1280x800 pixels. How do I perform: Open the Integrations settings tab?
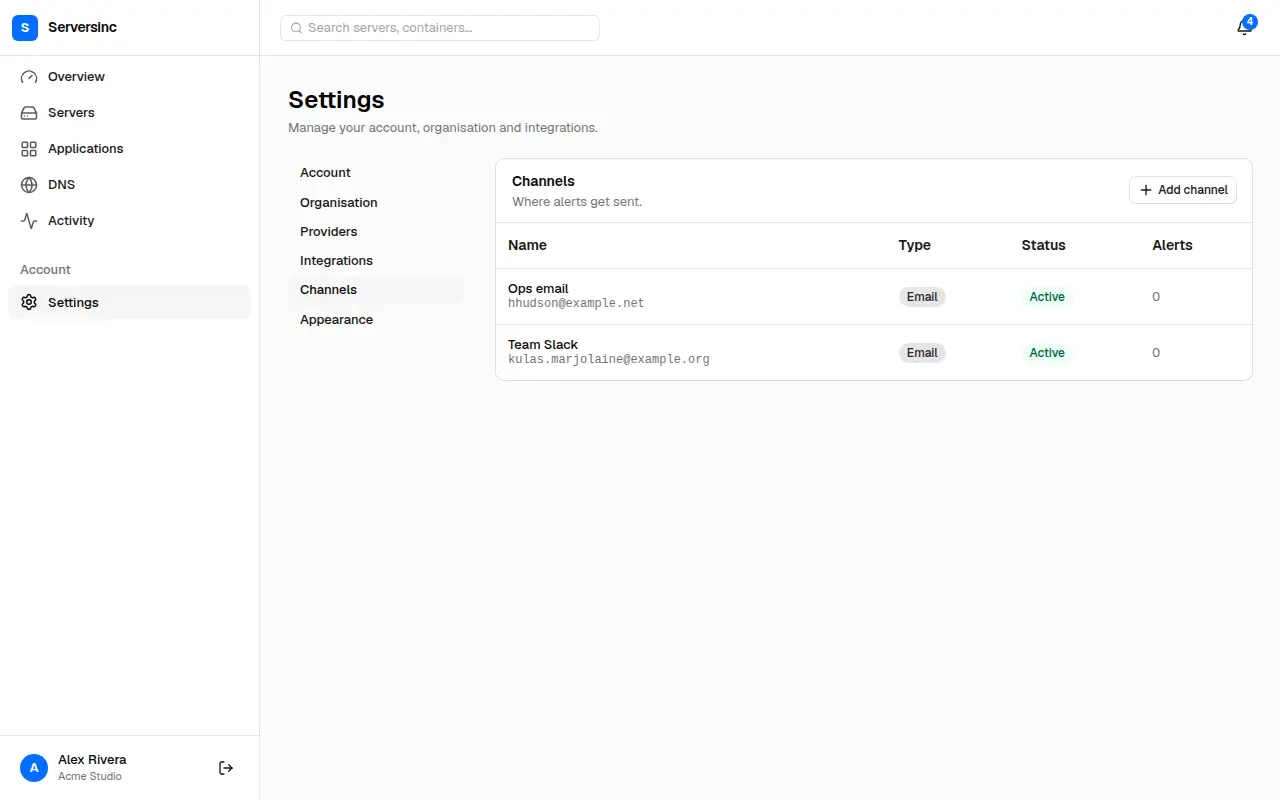pyautogui.click(x=376, y=261)
